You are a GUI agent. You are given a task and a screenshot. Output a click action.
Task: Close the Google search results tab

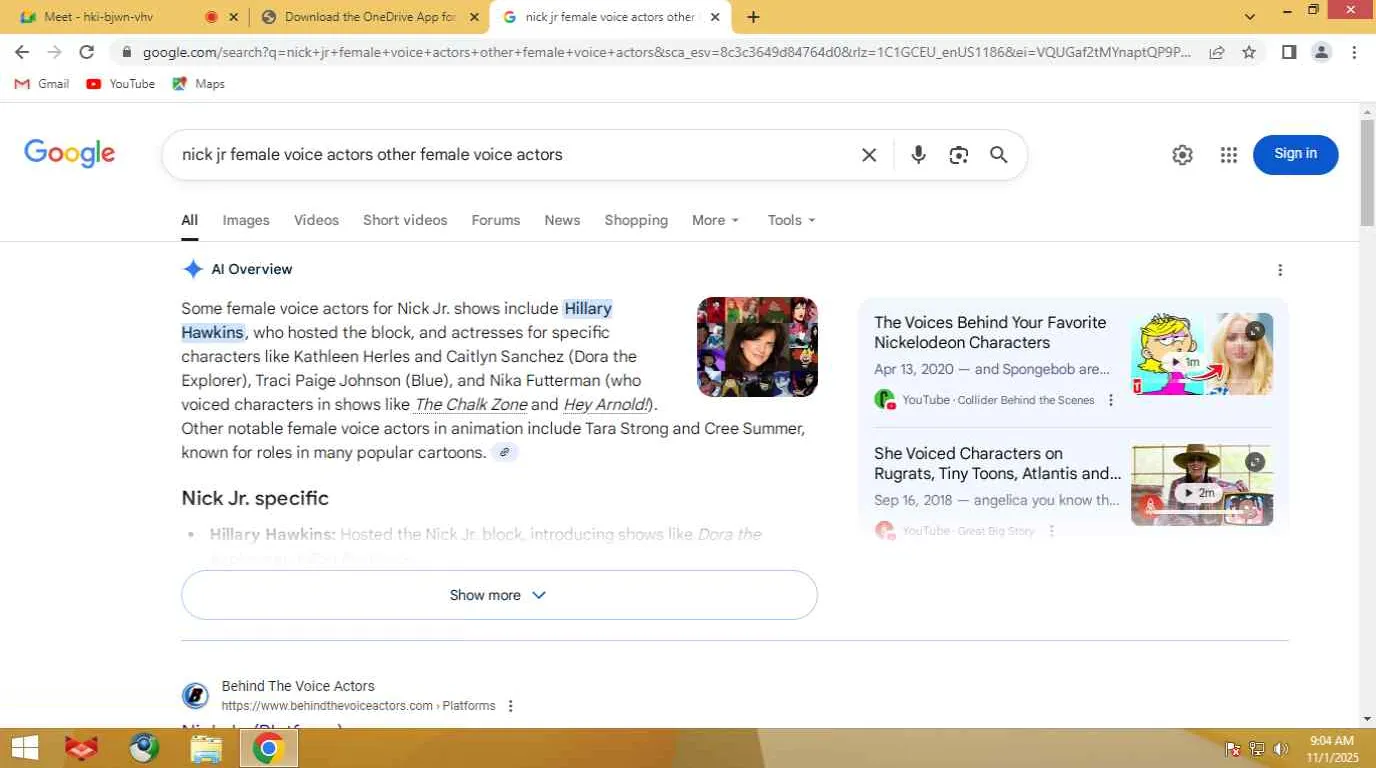click(x=715, y=17)
